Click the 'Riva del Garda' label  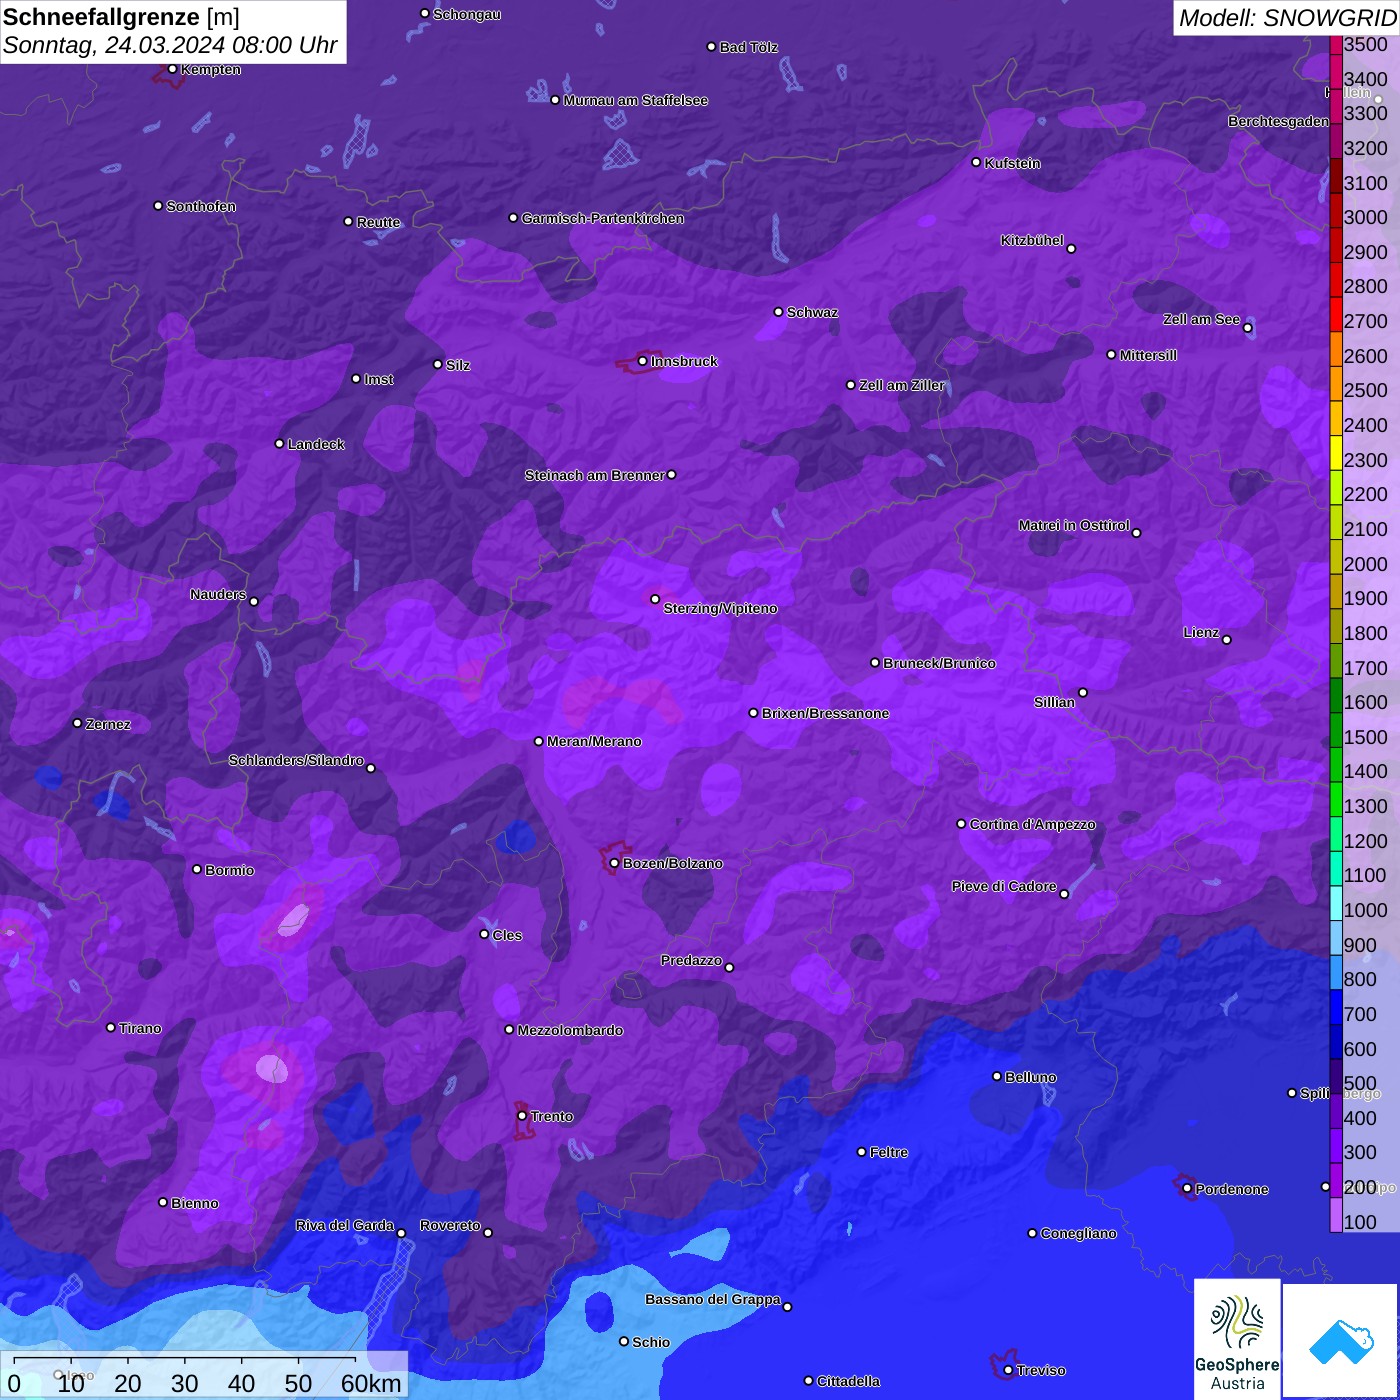pyautogui.click(x=345, y=1225)
